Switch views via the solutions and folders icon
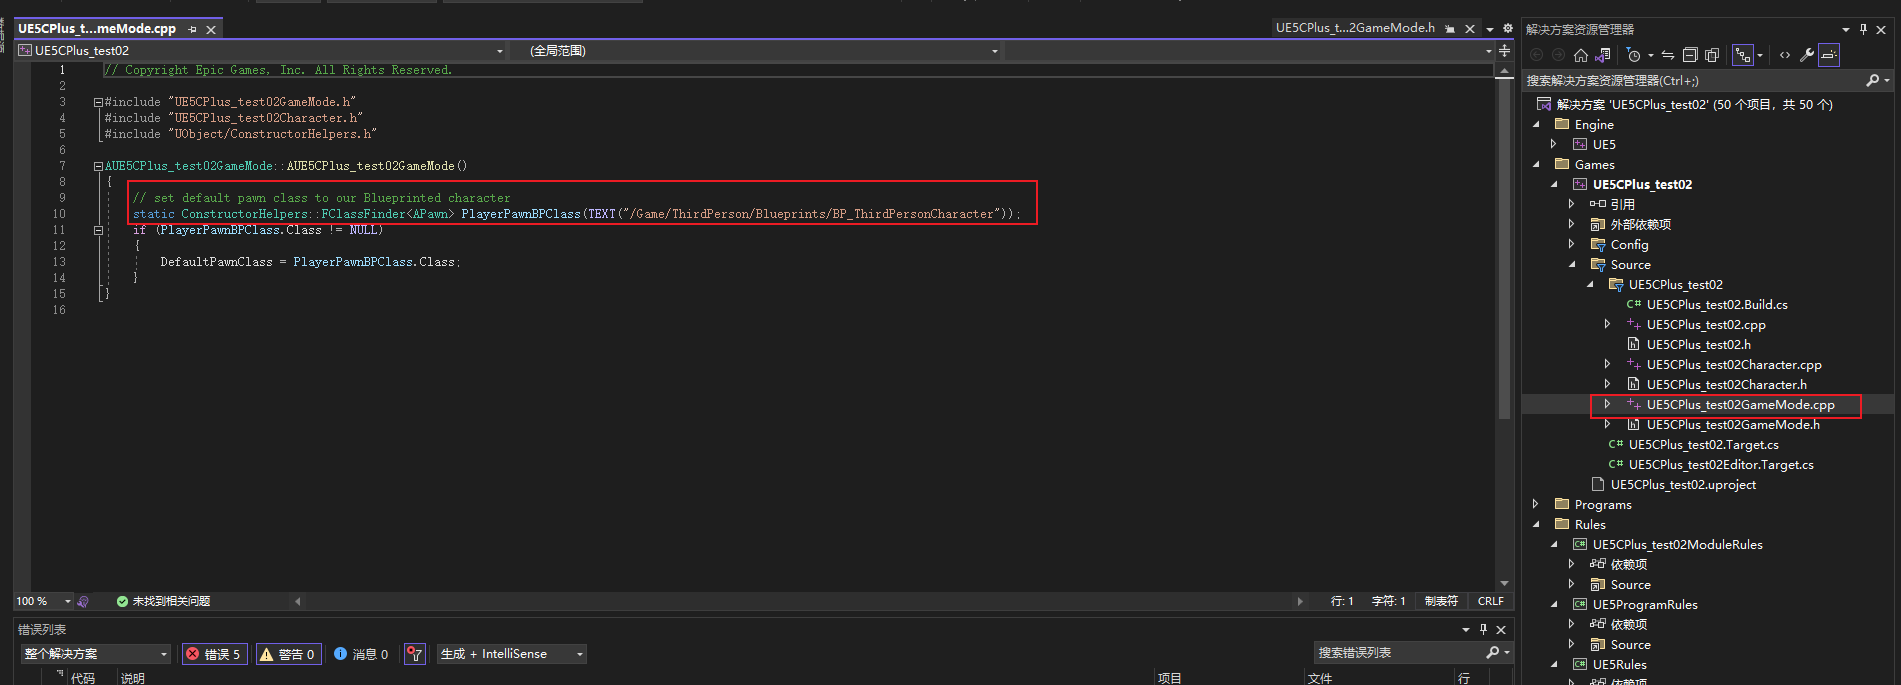 [1602, 55]
